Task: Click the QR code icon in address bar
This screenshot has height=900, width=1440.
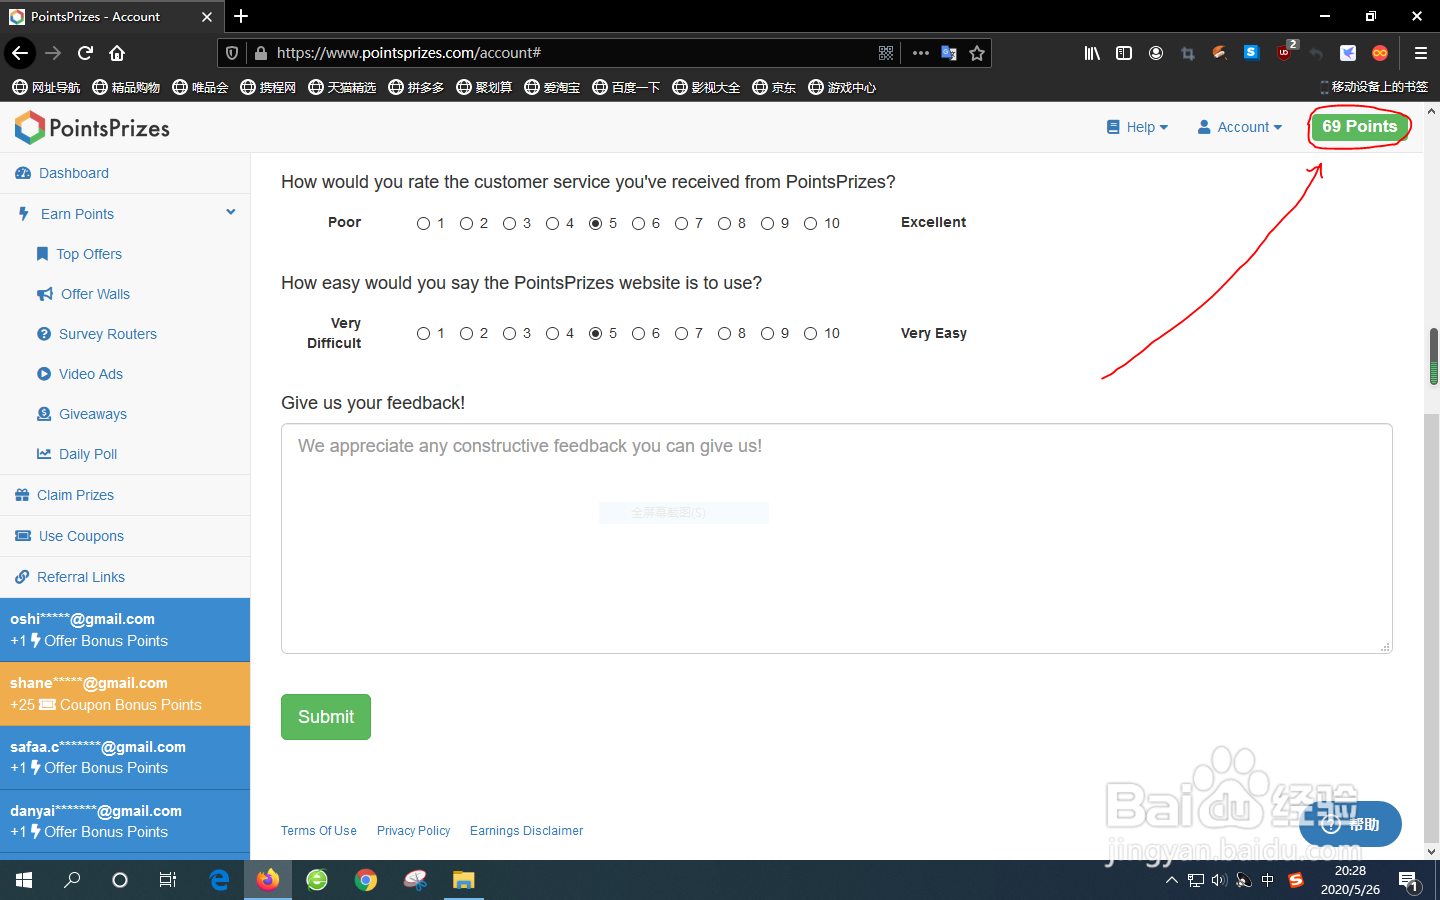Action: pos(886,53)
